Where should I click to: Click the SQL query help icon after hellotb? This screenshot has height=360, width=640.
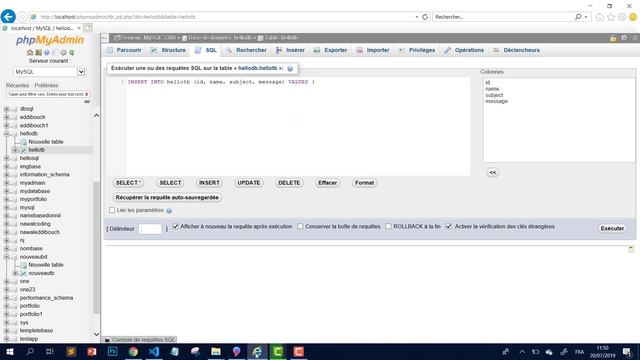coord(290,69)
